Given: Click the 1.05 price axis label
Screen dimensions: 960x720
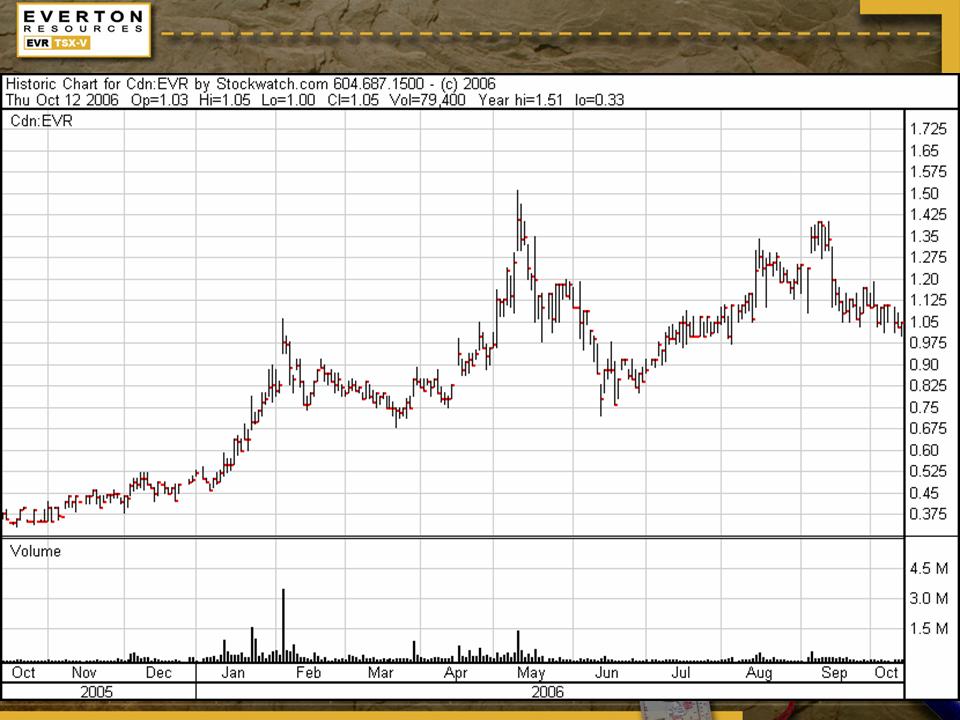Looking at the screenshot, I should (x=924, y=322).
